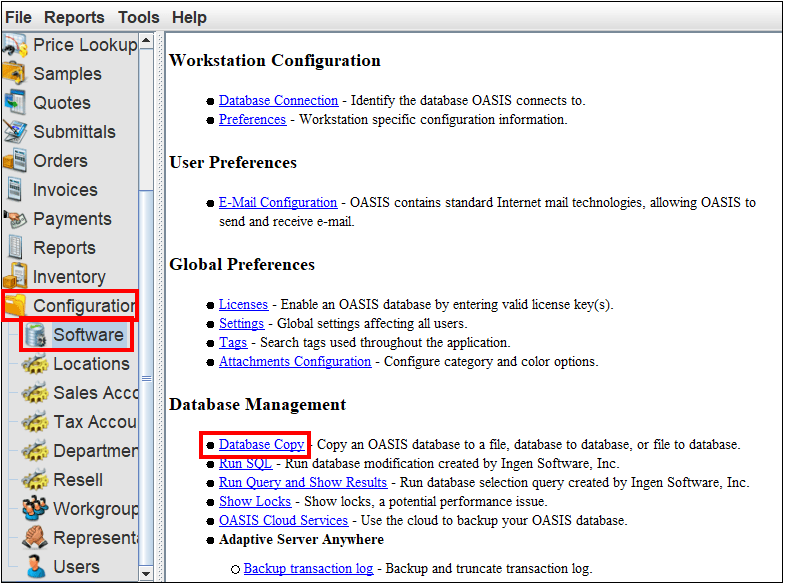Select Software label under Configuration
This screenshot has width=785, height=585.
pyautogui.click(x=88, y=335)
